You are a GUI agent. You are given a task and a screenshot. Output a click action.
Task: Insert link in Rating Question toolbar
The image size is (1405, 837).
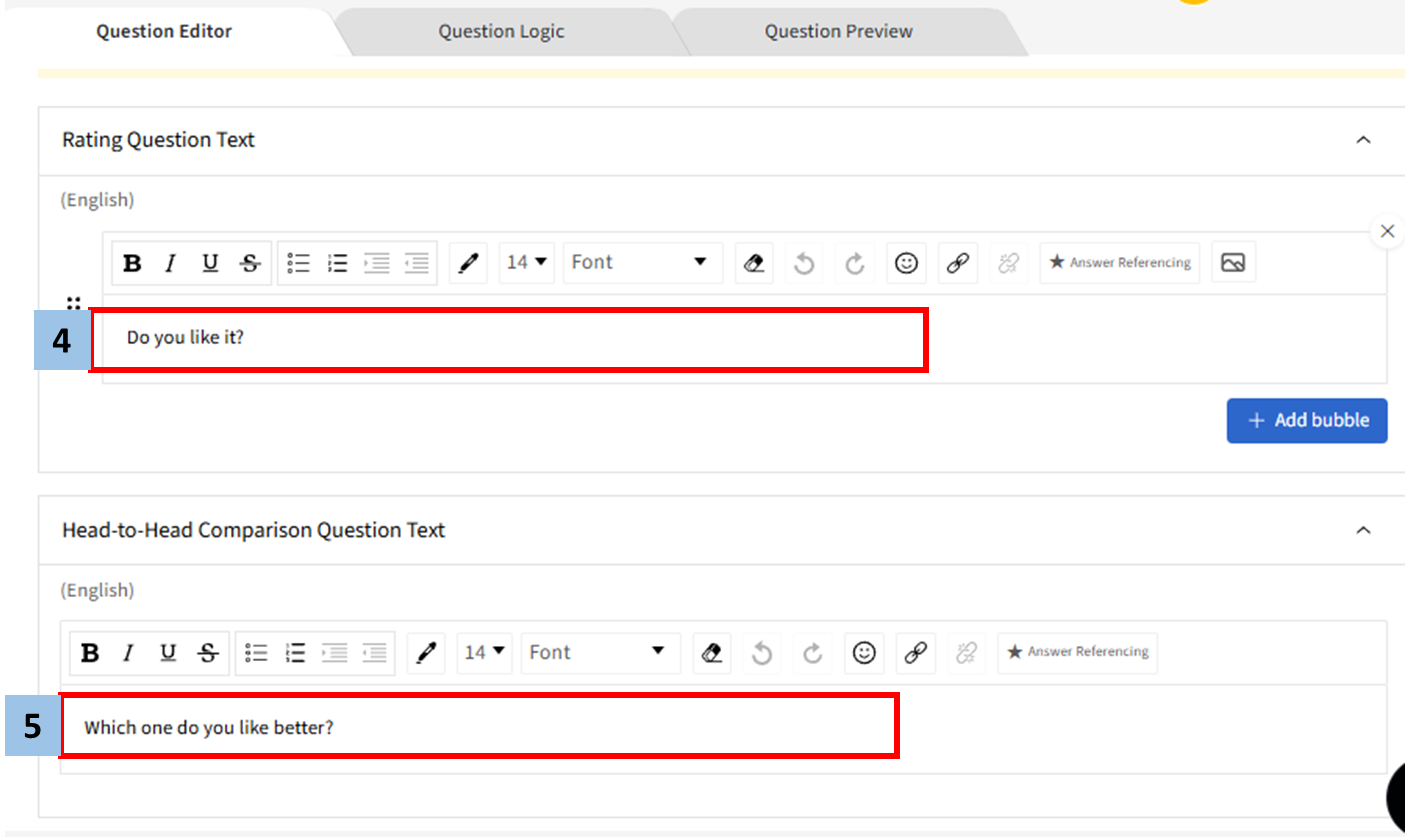tap(958, 263)
